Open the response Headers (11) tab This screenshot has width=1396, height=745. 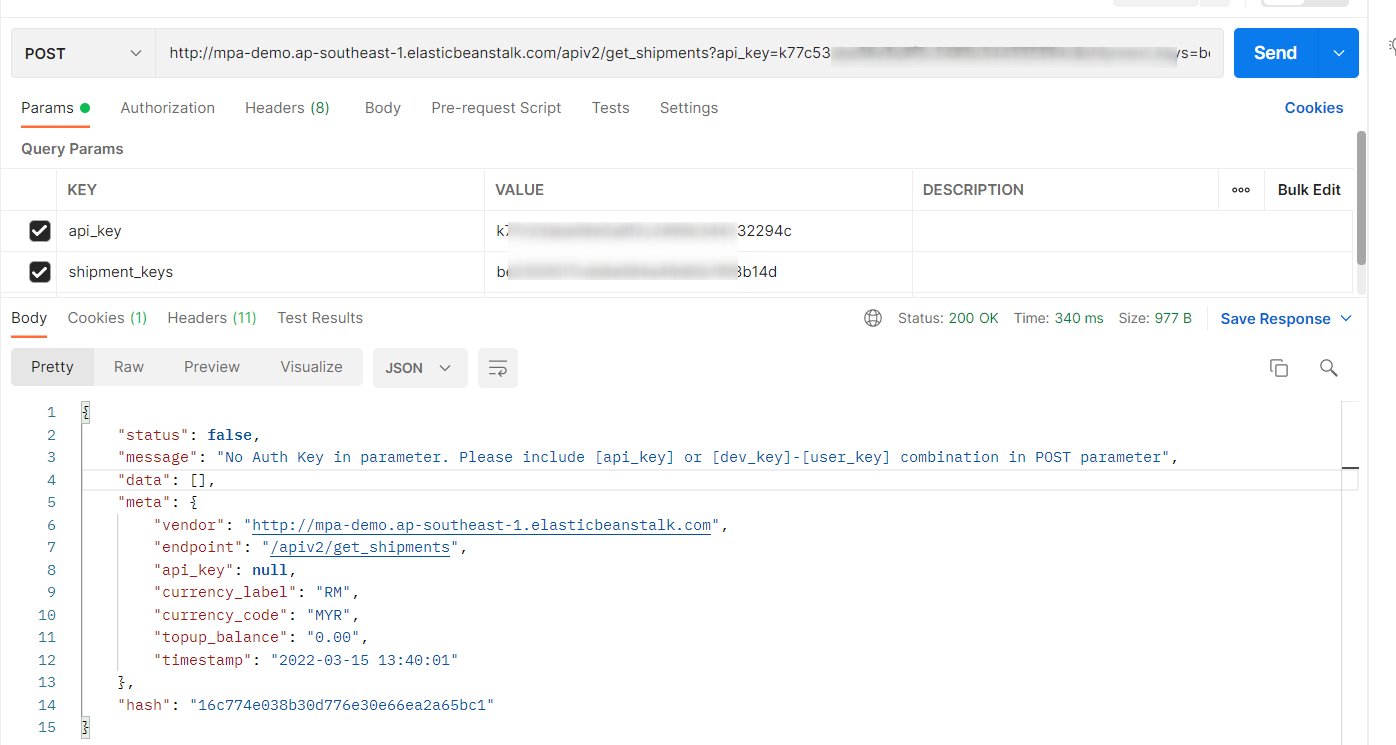point(212,318)
